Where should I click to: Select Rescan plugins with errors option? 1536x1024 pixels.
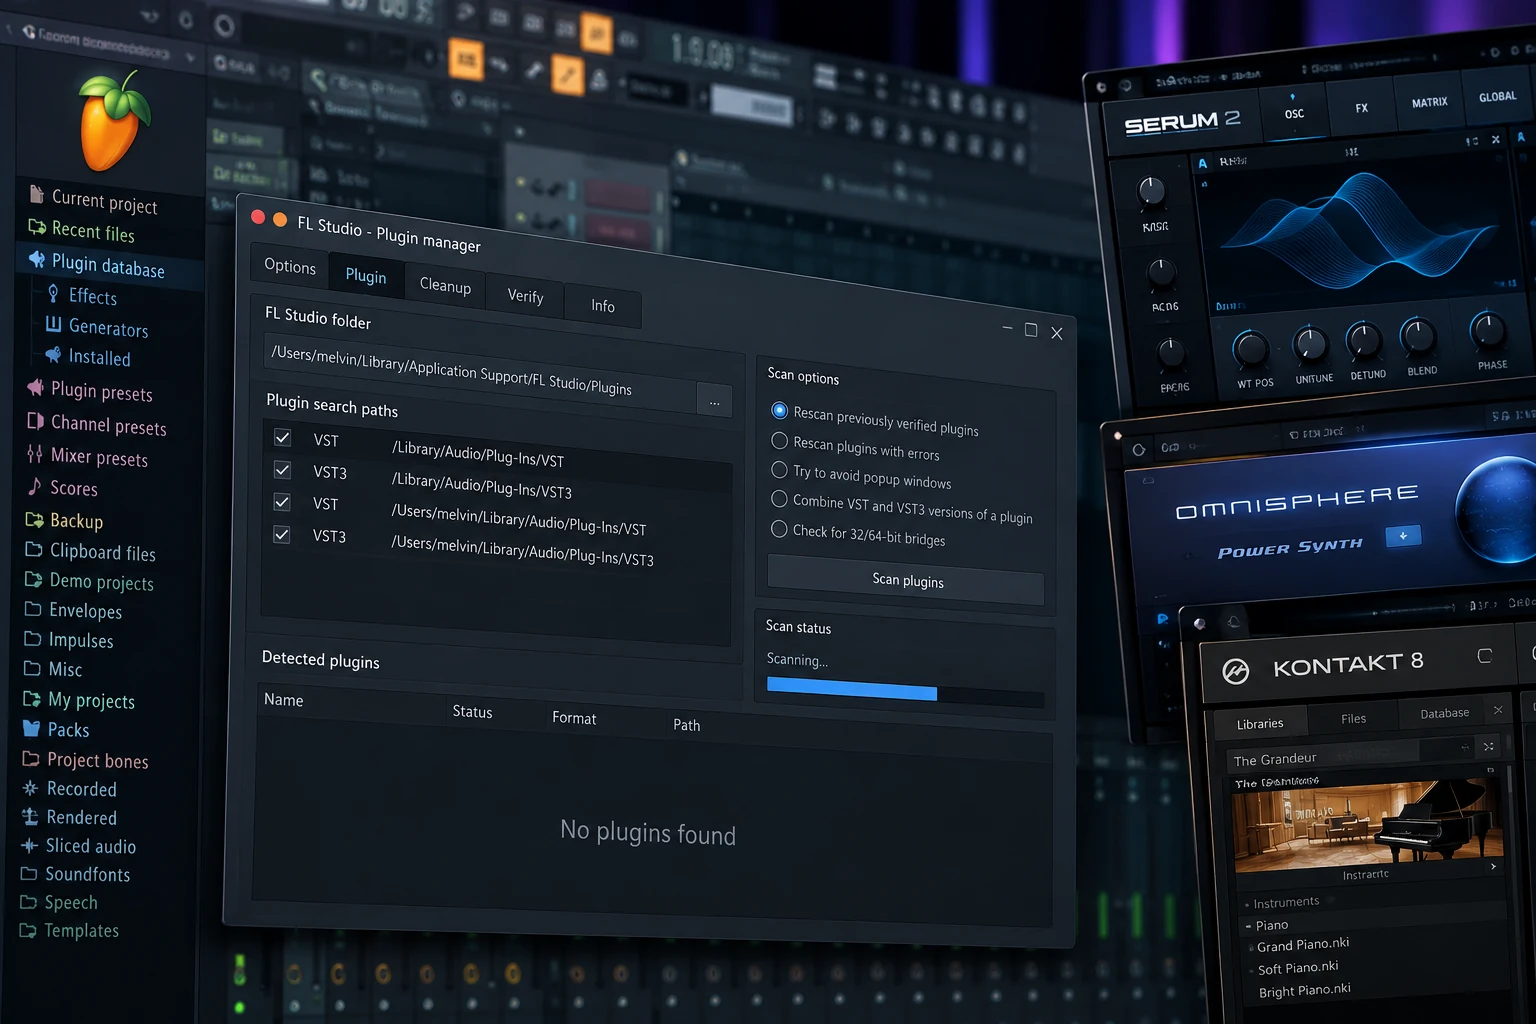pyautogui.click(x=780, y=440)
